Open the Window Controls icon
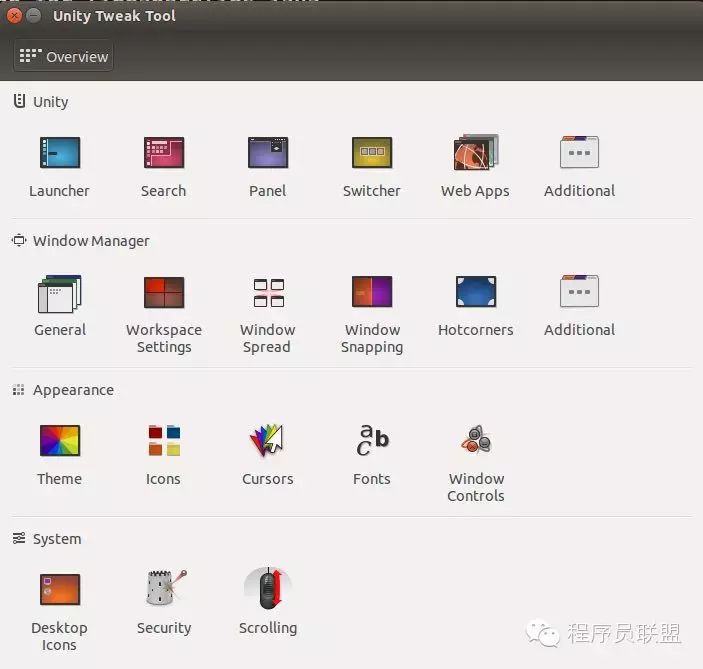 pos(476,439)
